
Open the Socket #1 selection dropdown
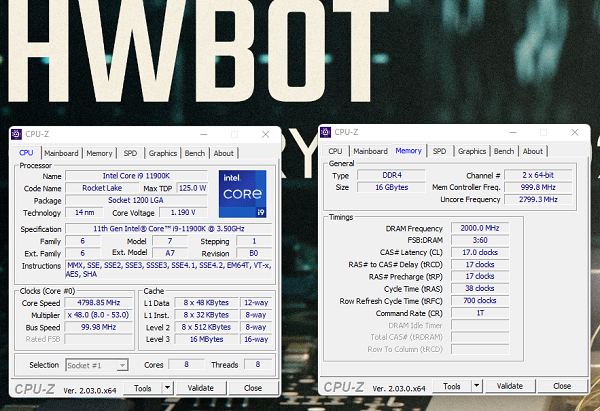coord(97,365)
